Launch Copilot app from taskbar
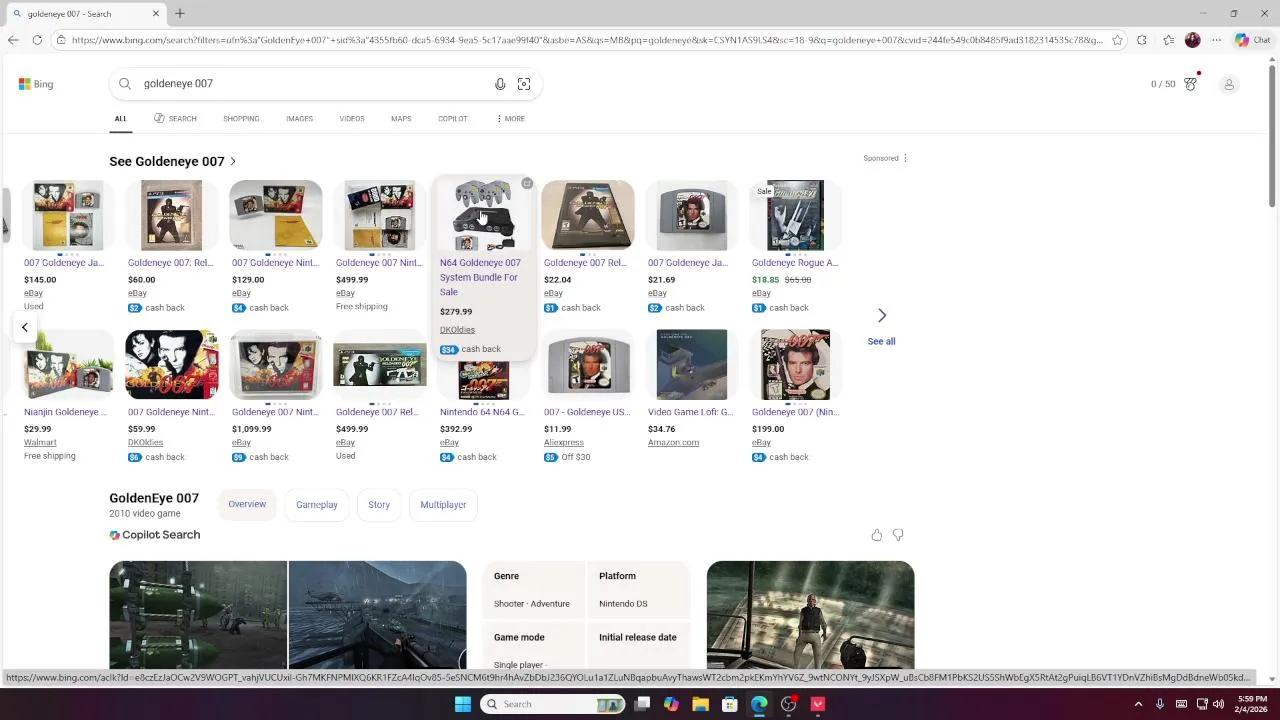The image size is (1280, 720). click(671, 704)
